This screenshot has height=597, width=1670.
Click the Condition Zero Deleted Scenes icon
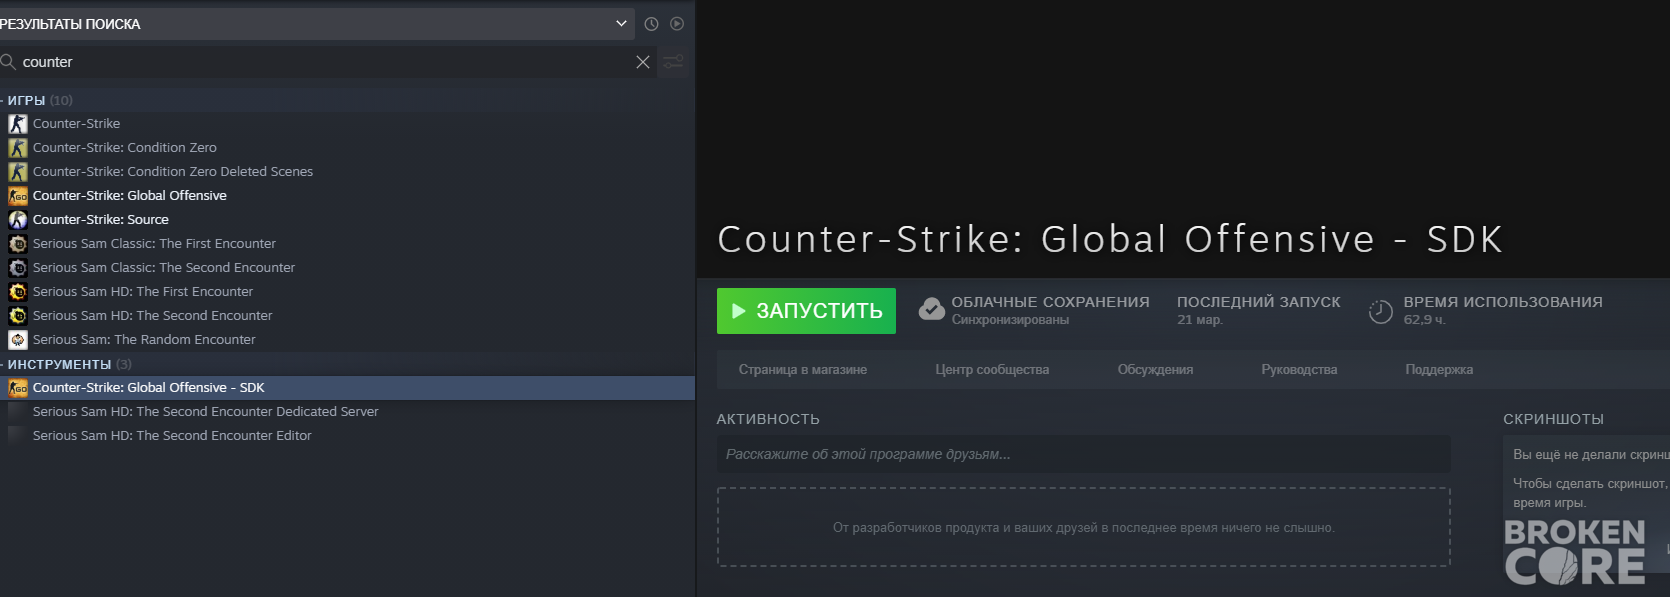18,172
